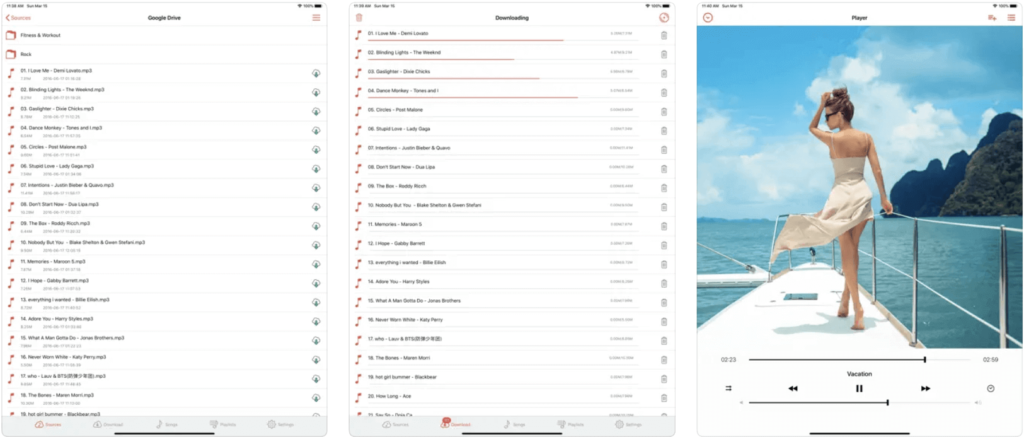Open the menu icon in Google Drive header
The width and height of the screenshot is (1024, 437).
316,18
